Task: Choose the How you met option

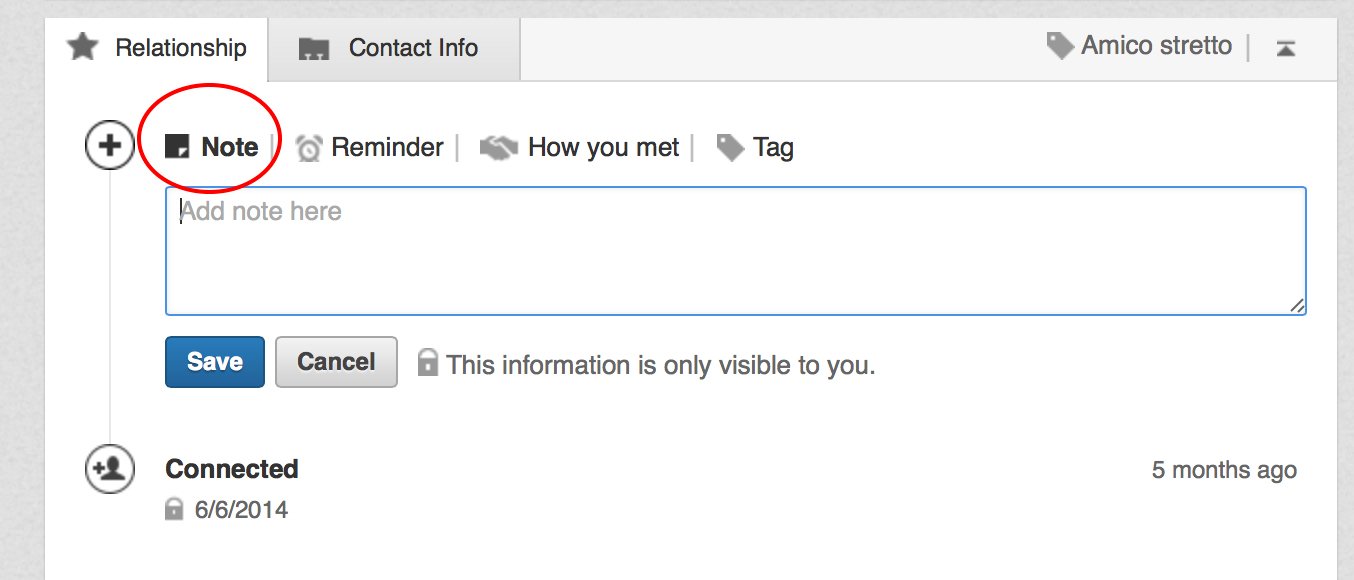Action: click(603, 148)
